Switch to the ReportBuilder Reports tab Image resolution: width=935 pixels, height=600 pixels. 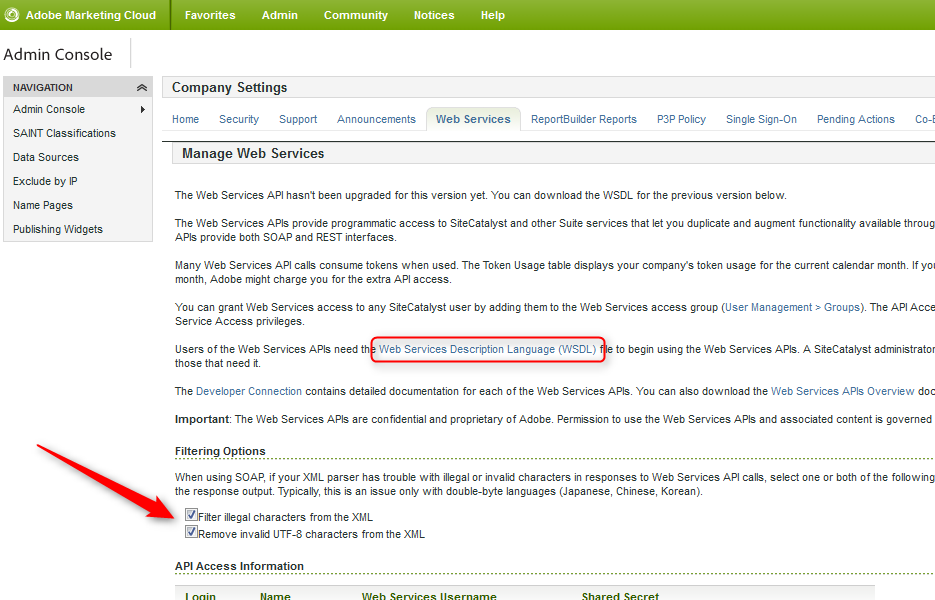click(583, 119)
